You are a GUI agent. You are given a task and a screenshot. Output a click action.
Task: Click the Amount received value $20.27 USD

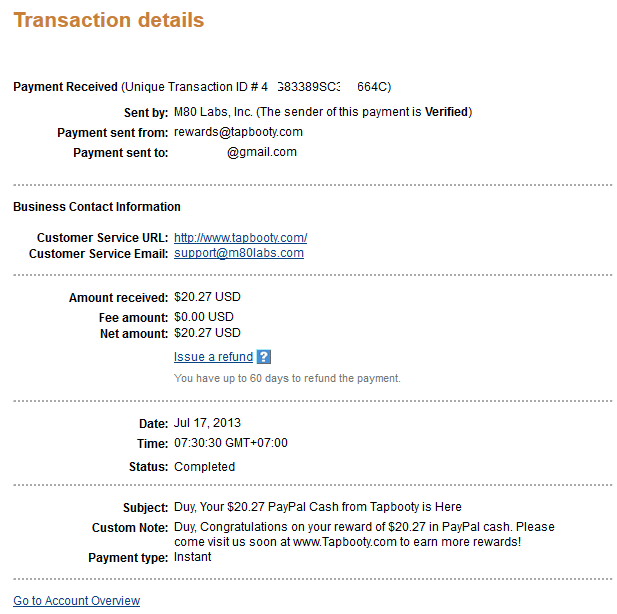(207, 297)
